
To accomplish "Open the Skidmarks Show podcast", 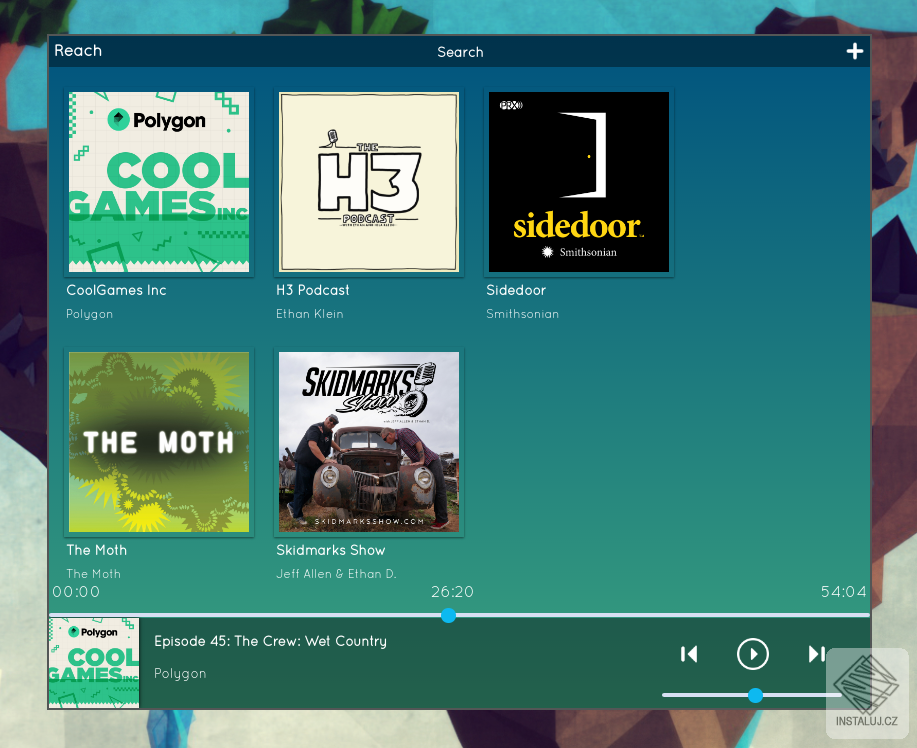I will point(368,441).
